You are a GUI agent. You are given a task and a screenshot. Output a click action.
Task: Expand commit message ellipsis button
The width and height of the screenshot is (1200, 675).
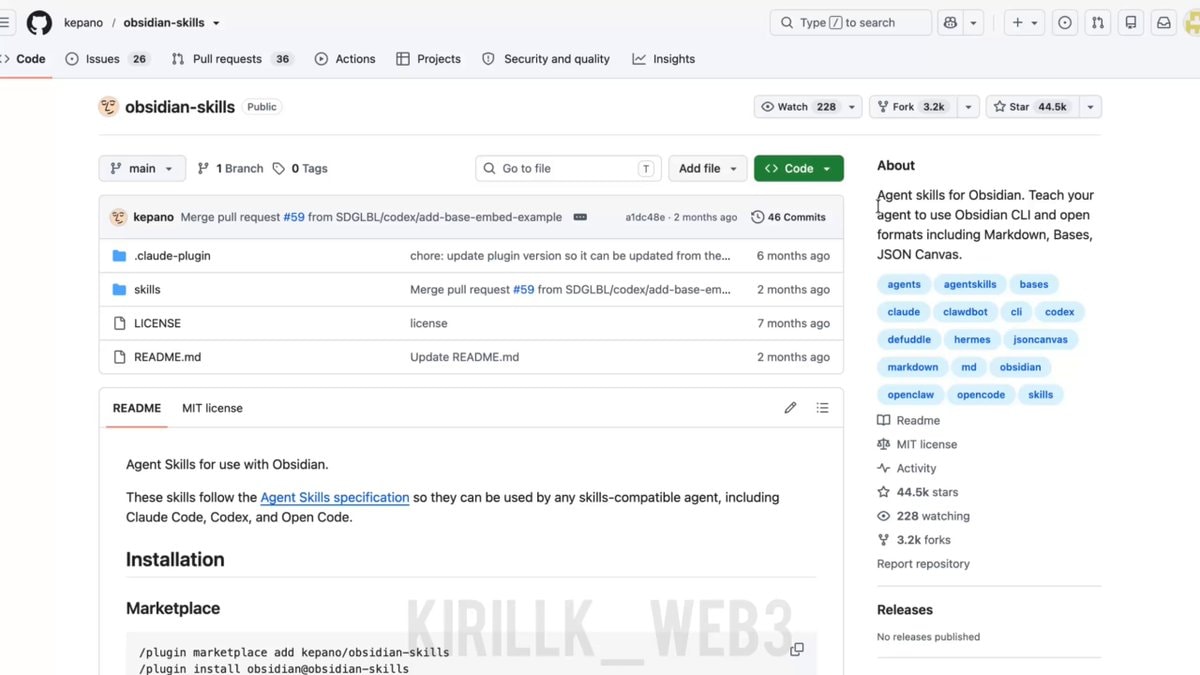[x=580, y=217]
